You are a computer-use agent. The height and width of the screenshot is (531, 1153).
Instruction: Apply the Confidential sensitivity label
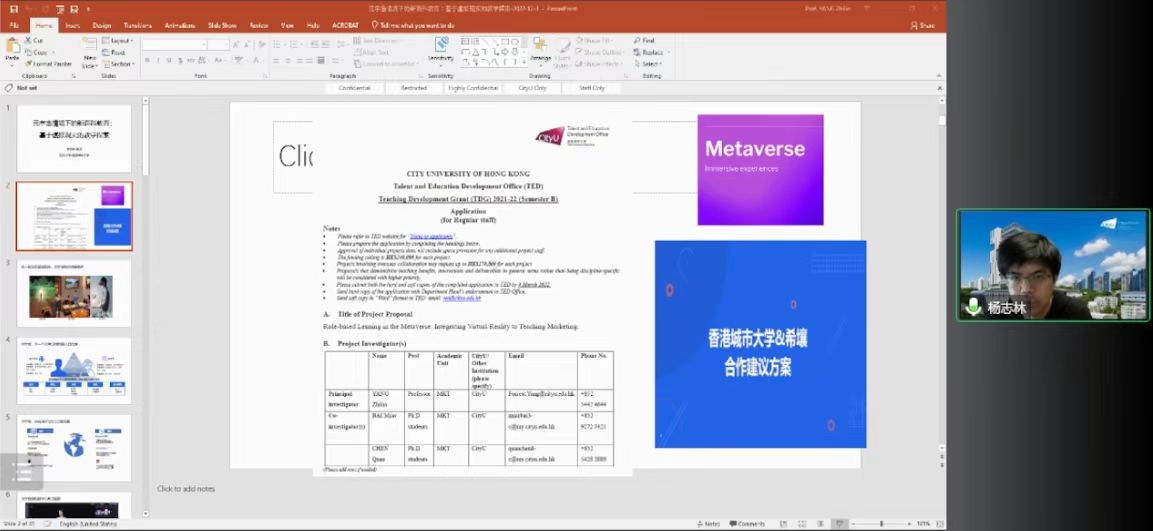click(355, 88)
